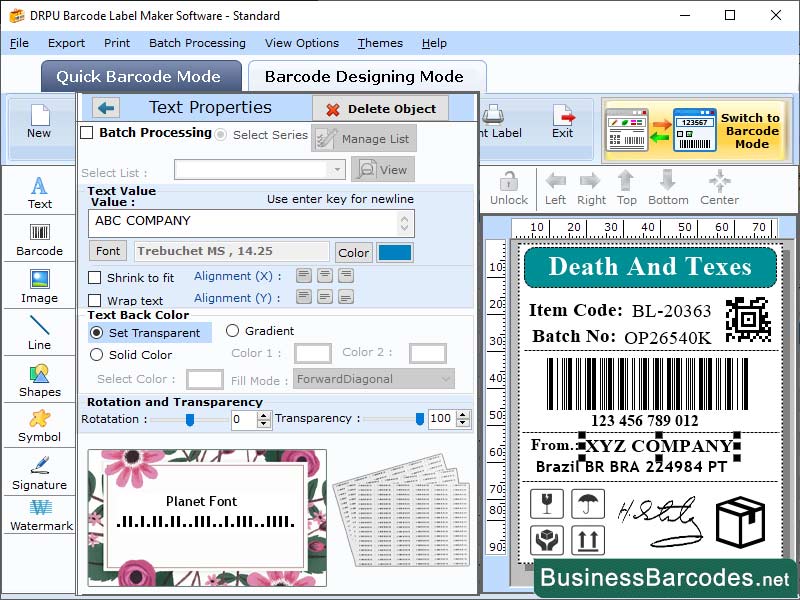Enable the Batch Processing checkbox
This screenshot has height=600, width=800.
[87, 133]
